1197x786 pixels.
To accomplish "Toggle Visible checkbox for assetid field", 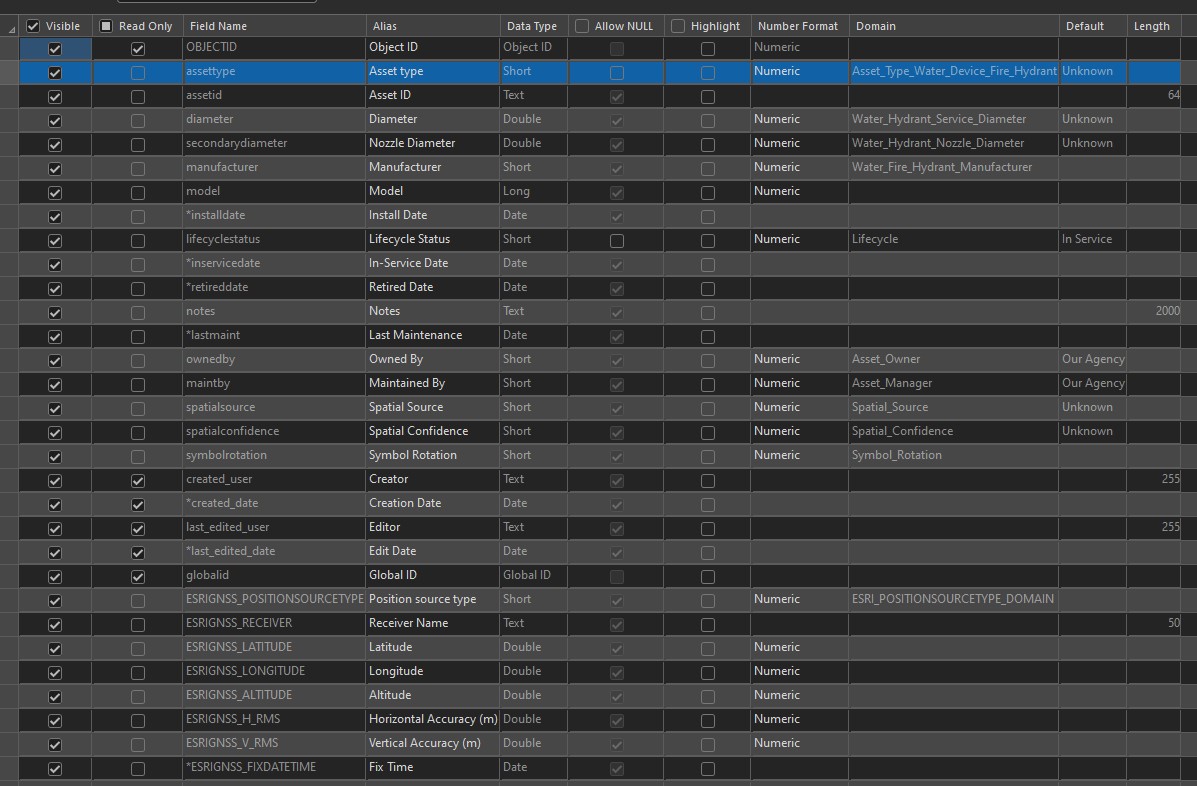I will 55,97.
